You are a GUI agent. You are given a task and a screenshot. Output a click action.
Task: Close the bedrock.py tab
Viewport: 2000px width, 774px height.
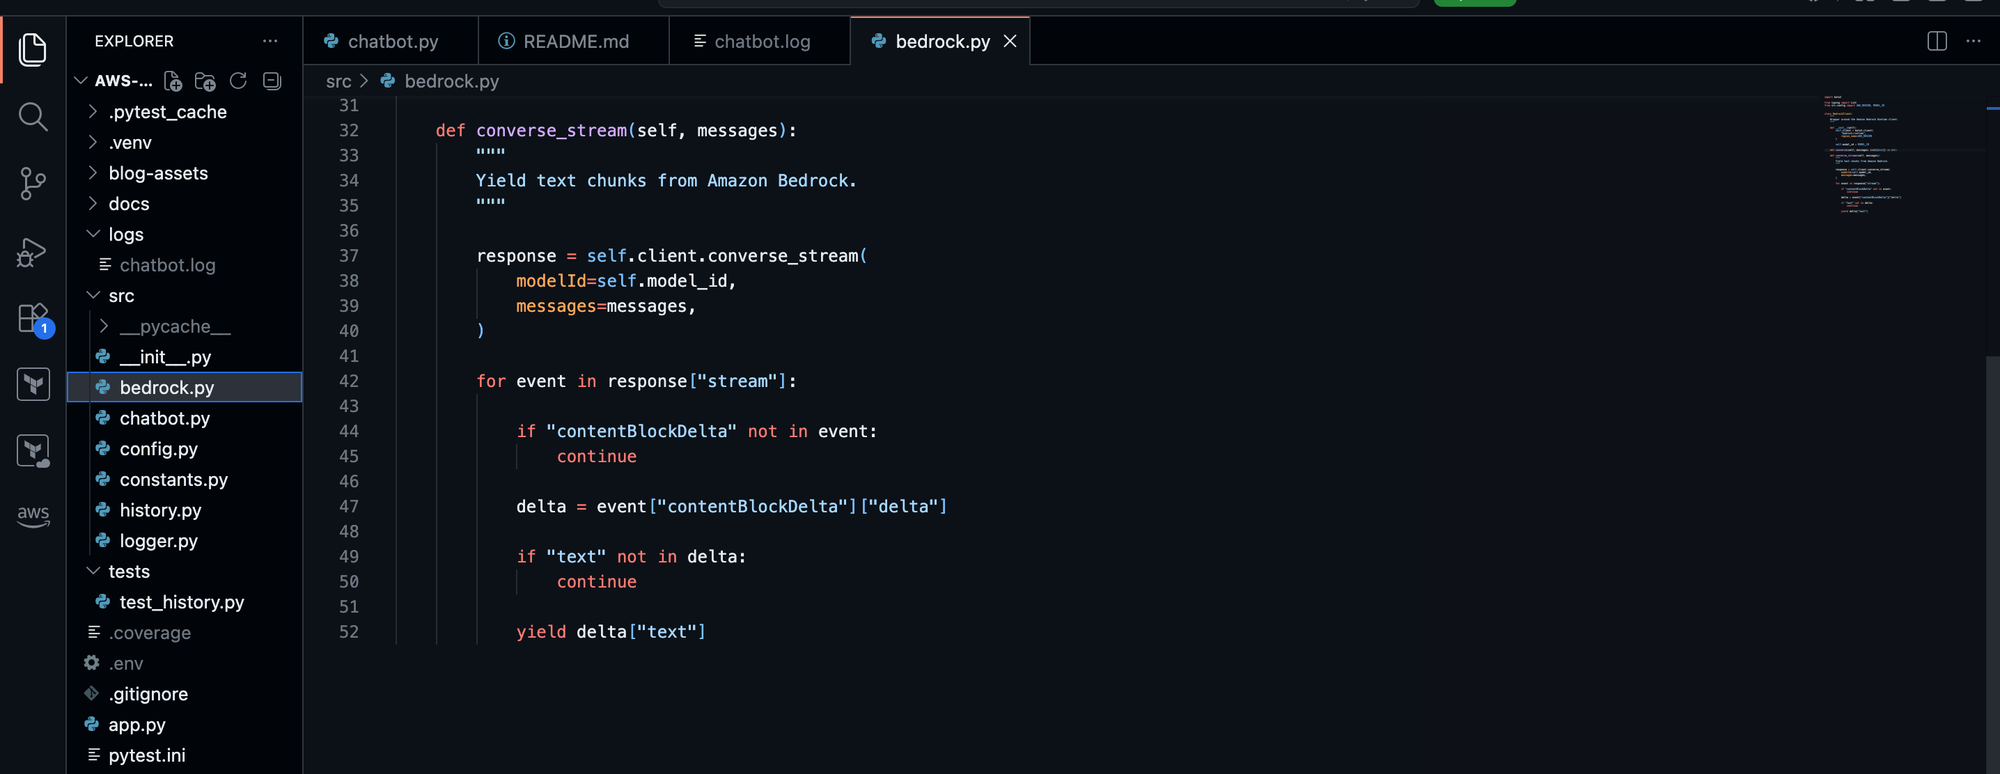point(1010,41)
